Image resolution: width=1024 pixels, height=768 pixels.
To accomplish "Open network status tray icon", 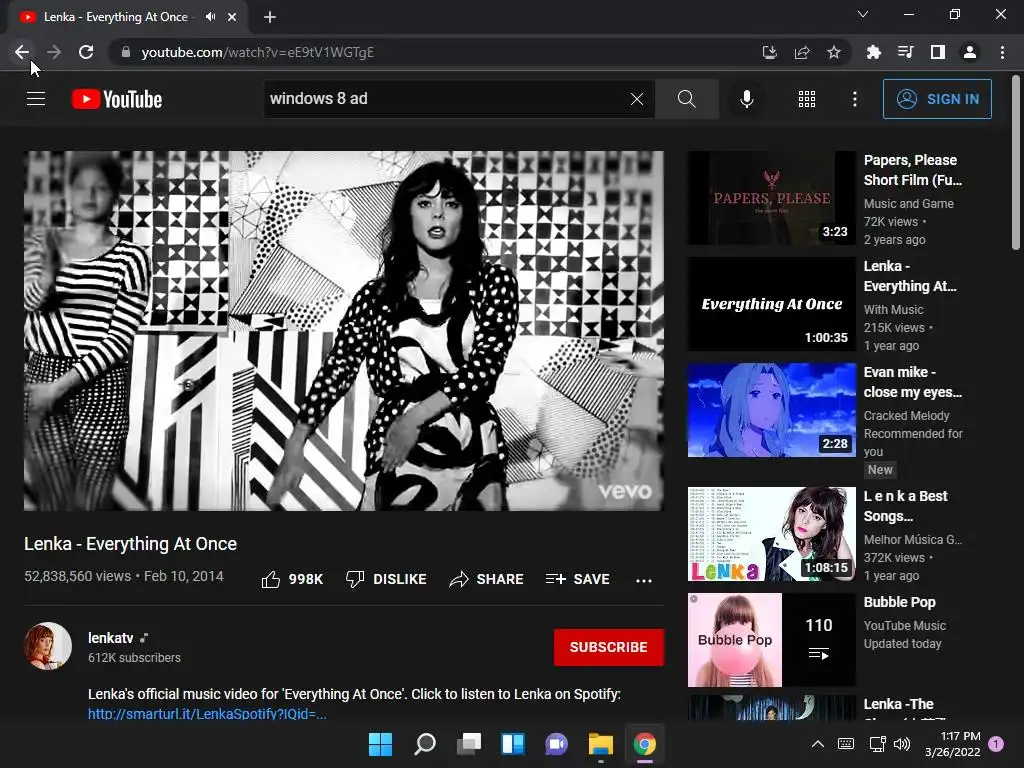I will click(x=877, y=744).
